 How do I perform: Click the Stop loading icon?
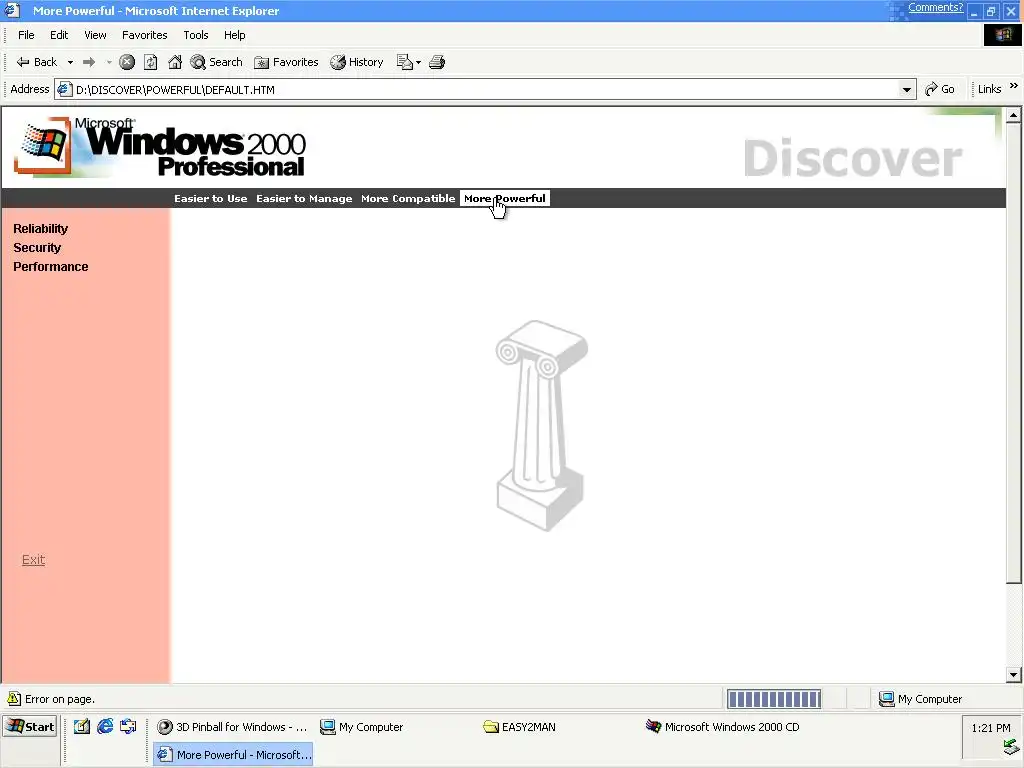127,62
